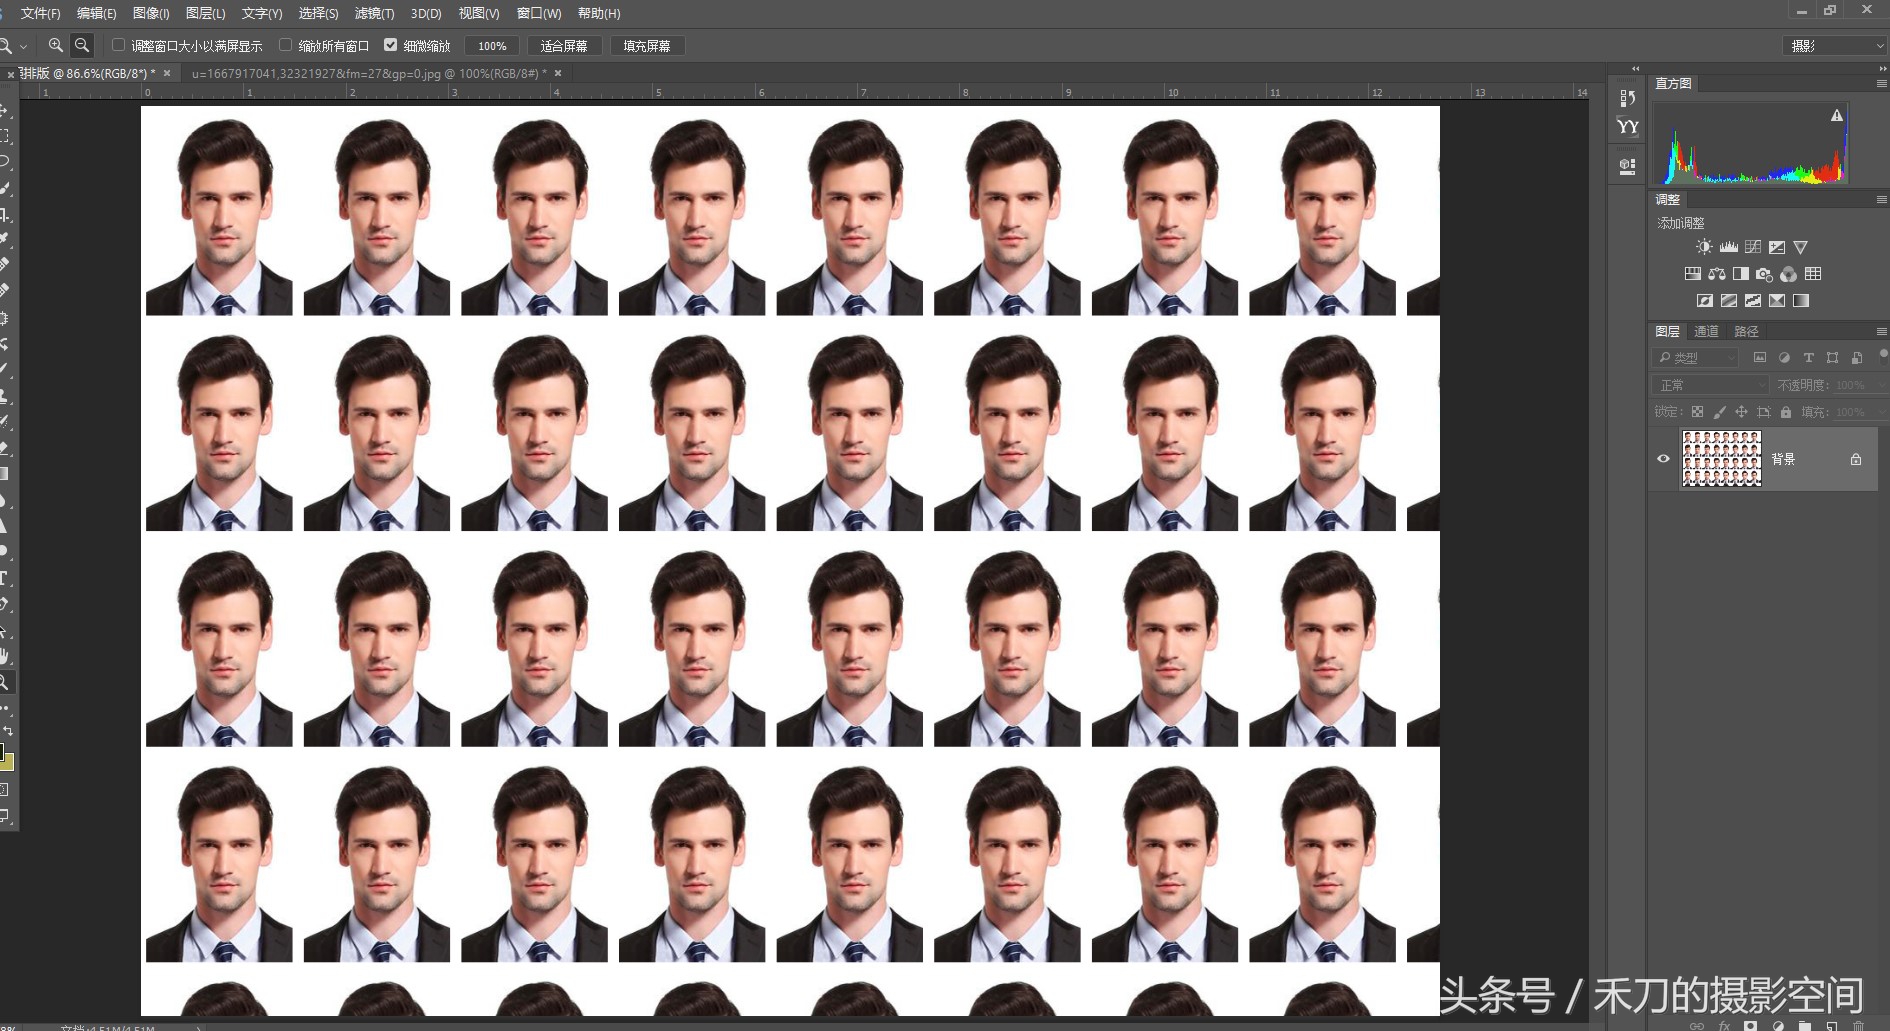1890x1031 pixels.
Task: Hide the 背景 layer with eye icon
Action: [x=1664, y=459]
